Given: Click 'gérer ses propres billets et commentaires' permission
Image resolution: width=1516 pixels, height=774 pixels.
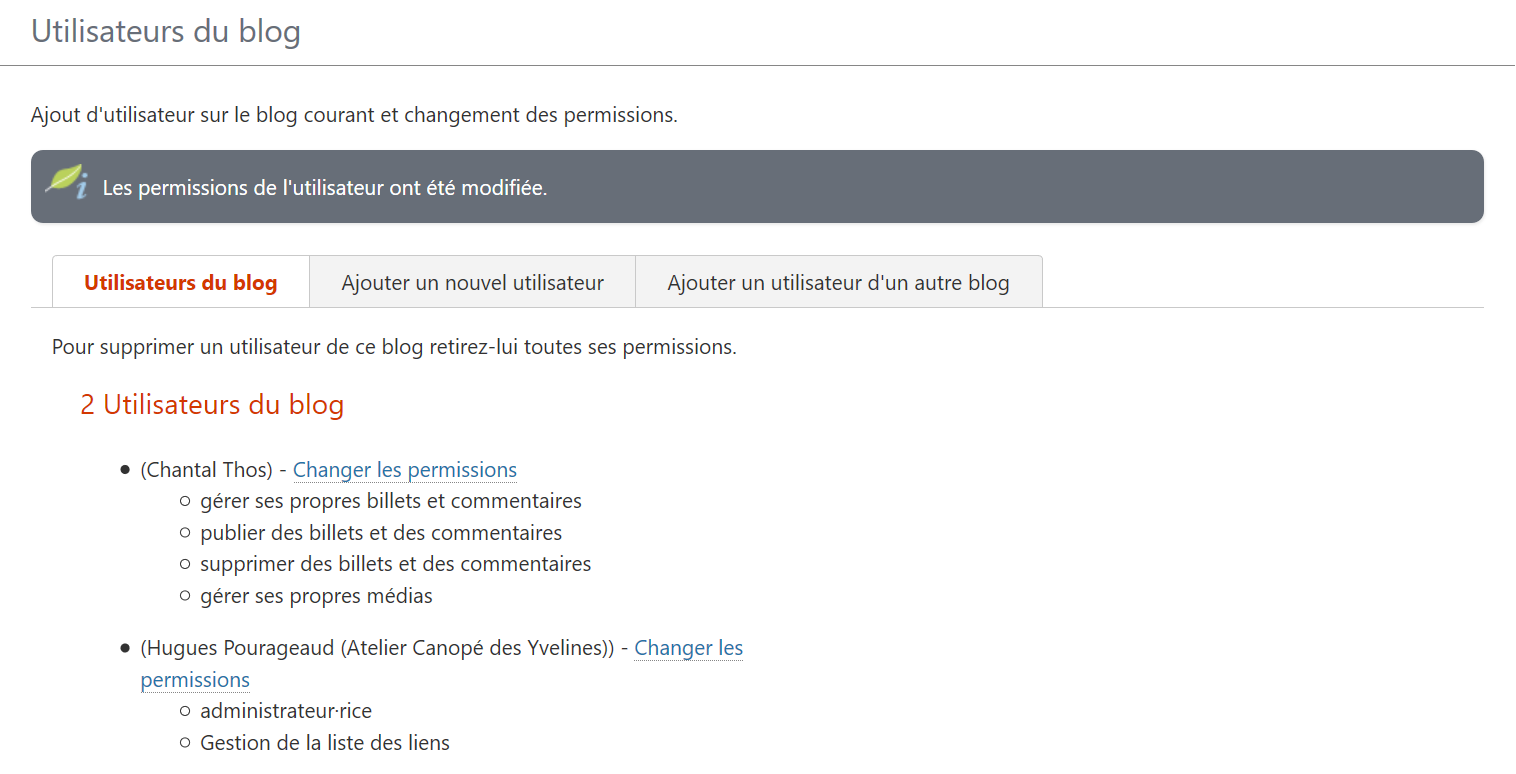Looking at the screenshot, I should 390,501.
